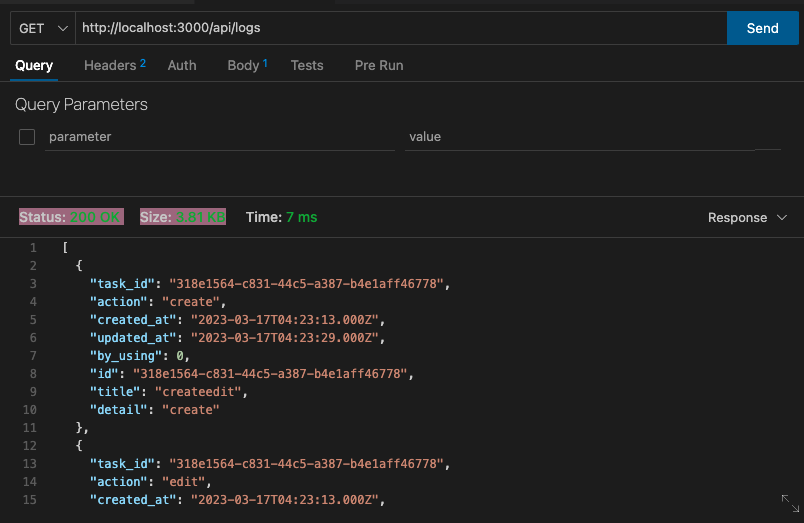Click the parameter value field

click(579, 137)
